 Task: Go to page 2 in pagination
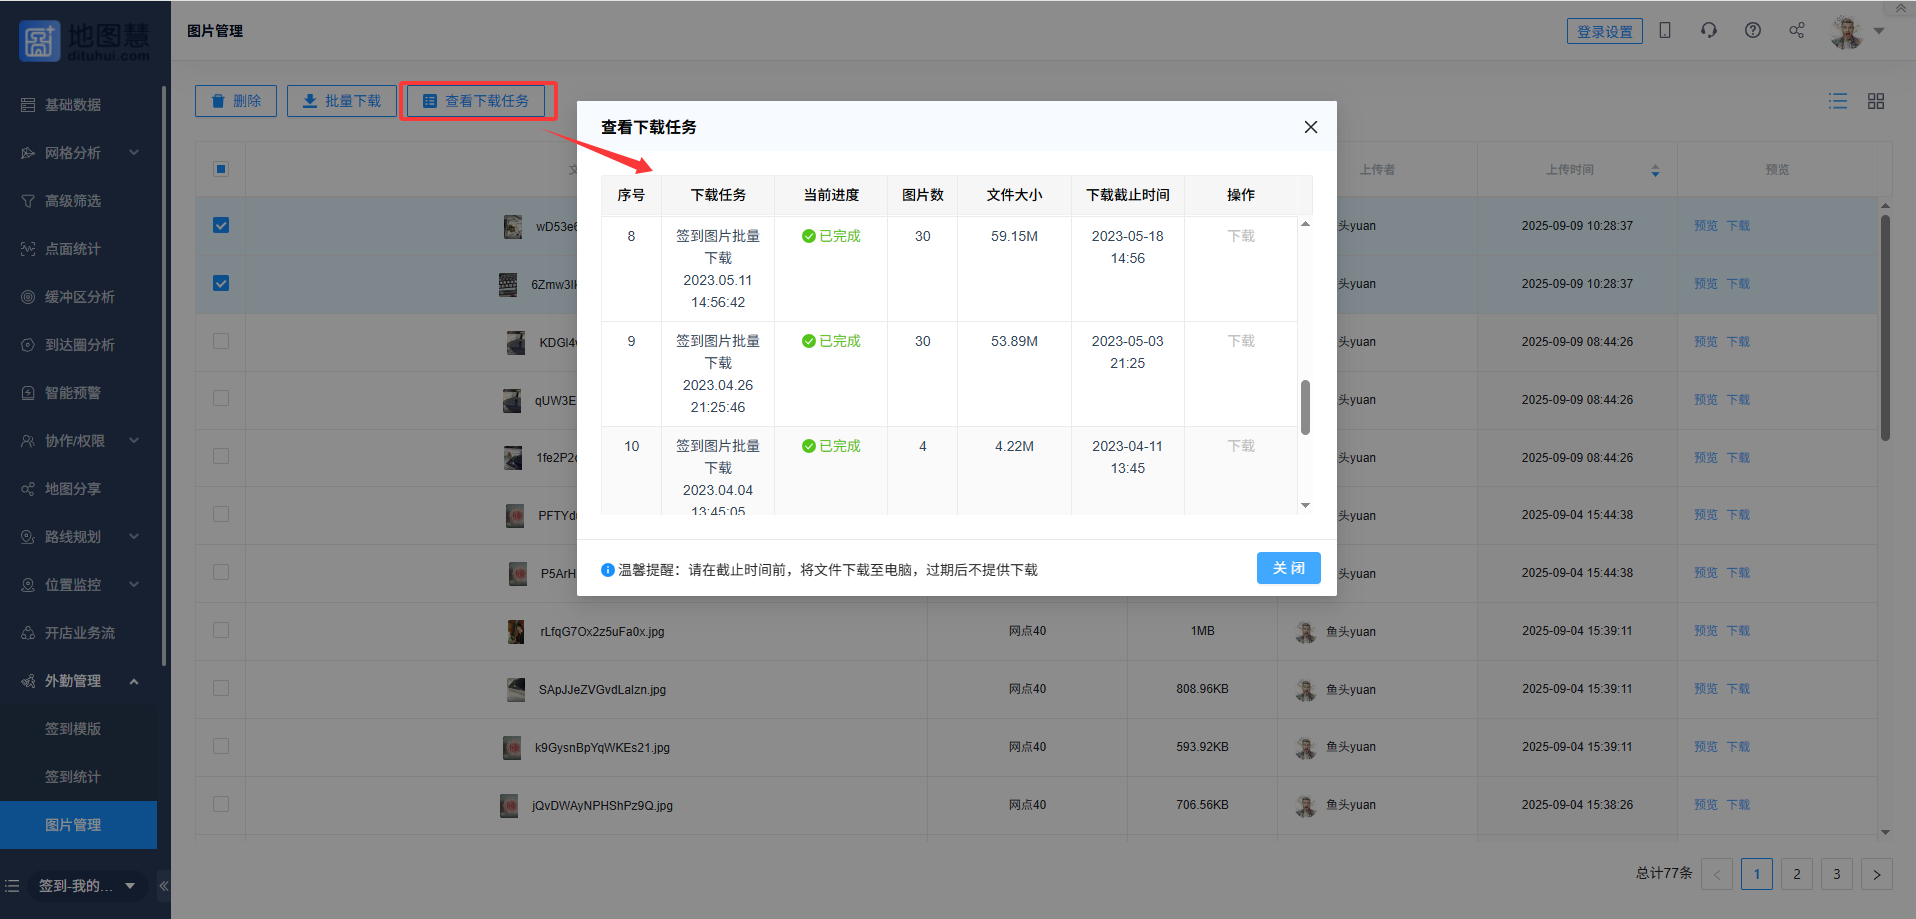point(1797,874)
